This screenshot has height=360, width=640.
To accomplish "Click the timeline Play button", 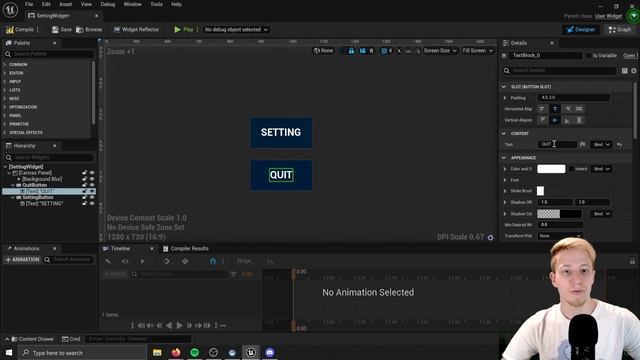I will [x=179, y=325].
